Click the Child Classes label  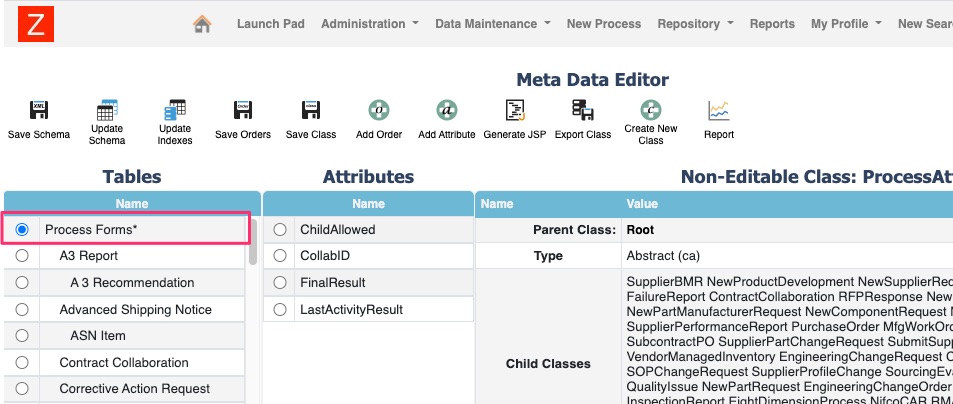[x=548, y=364]
